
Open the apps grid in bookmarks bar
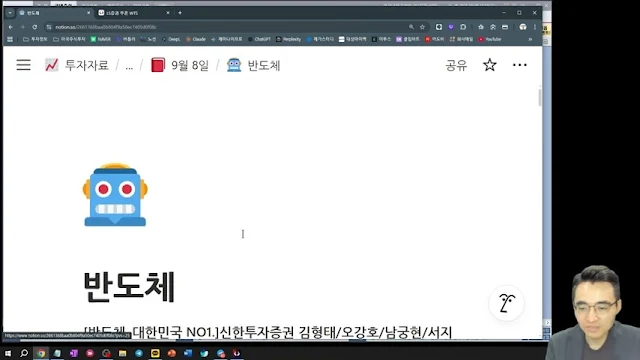(10, 39)
